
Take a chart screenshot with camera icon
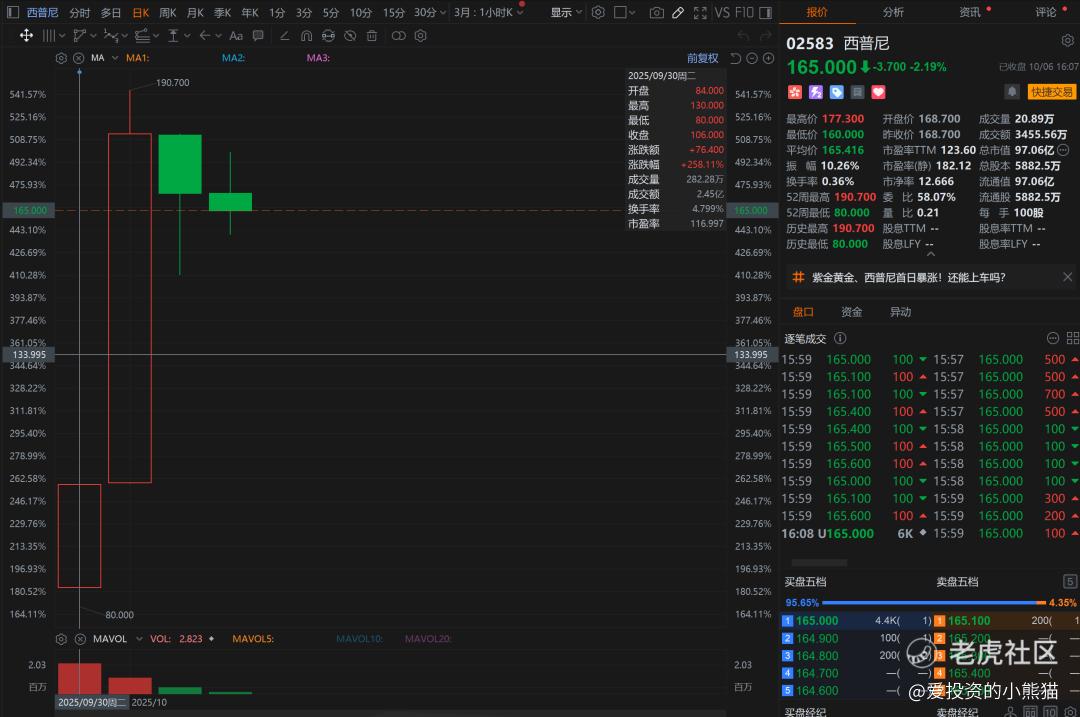tap(657, 12)
